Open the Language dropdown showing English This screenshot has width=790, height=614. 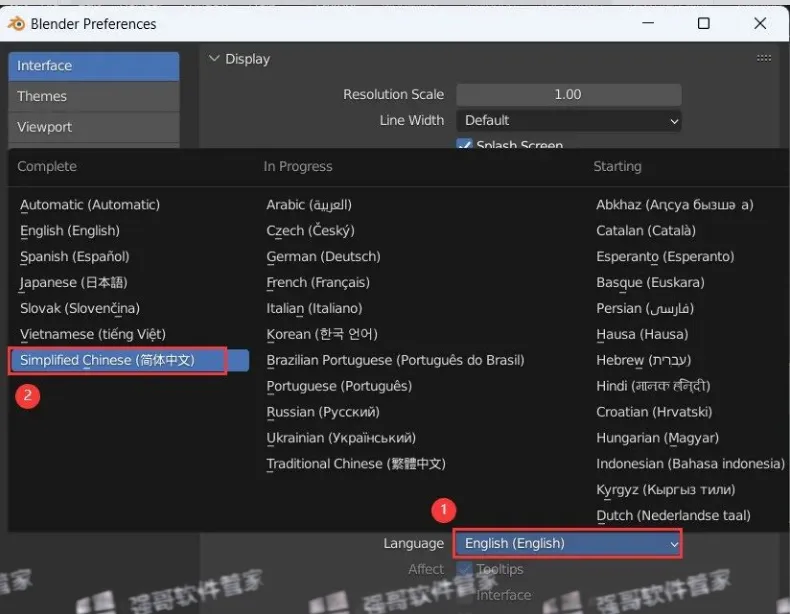568,543
